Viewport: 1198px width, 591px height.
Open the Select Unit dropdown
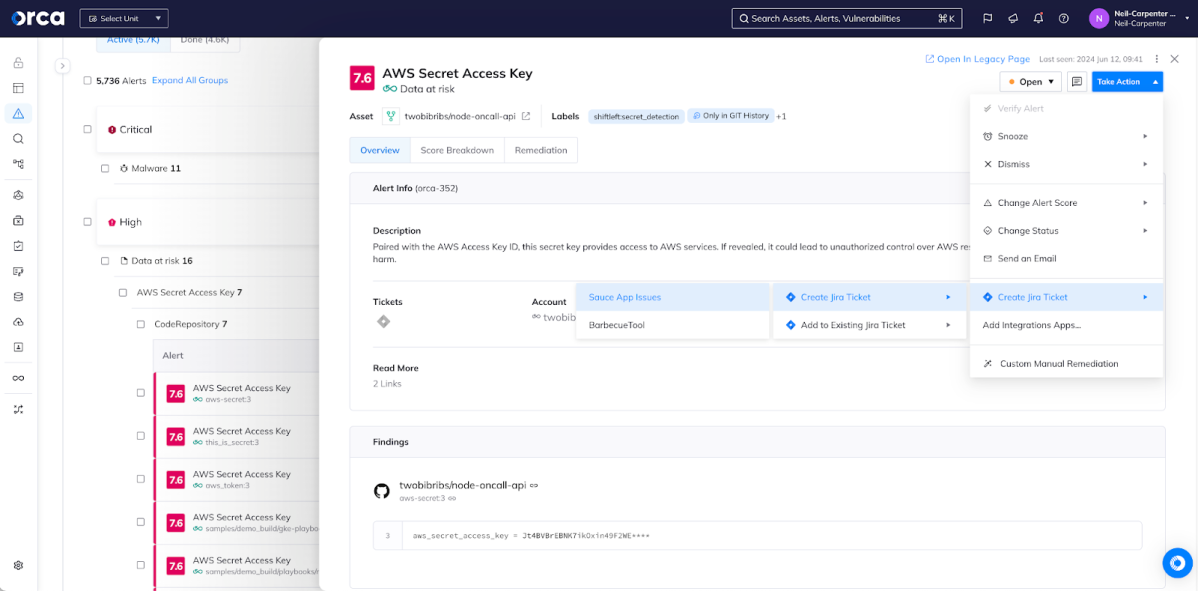124,18
